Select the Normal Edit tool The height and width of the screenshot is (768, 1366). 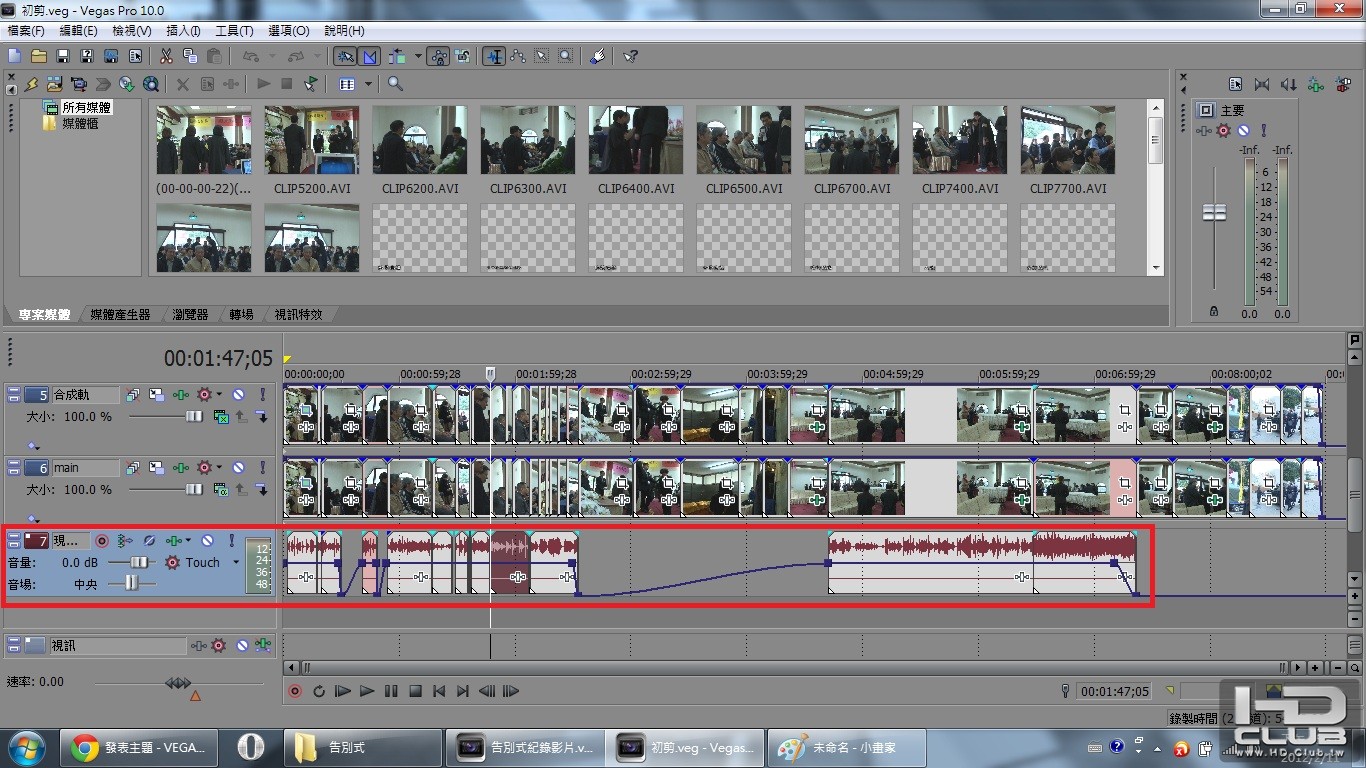point(494,56)
